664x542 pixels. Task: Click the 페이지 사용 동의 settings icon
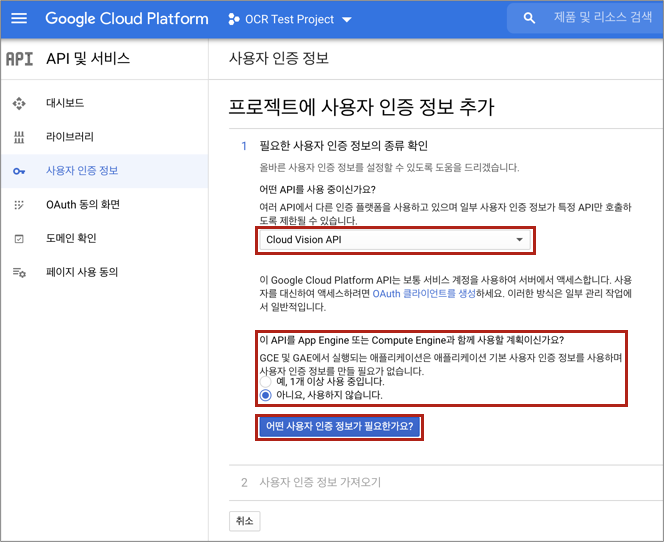[19, 272]
